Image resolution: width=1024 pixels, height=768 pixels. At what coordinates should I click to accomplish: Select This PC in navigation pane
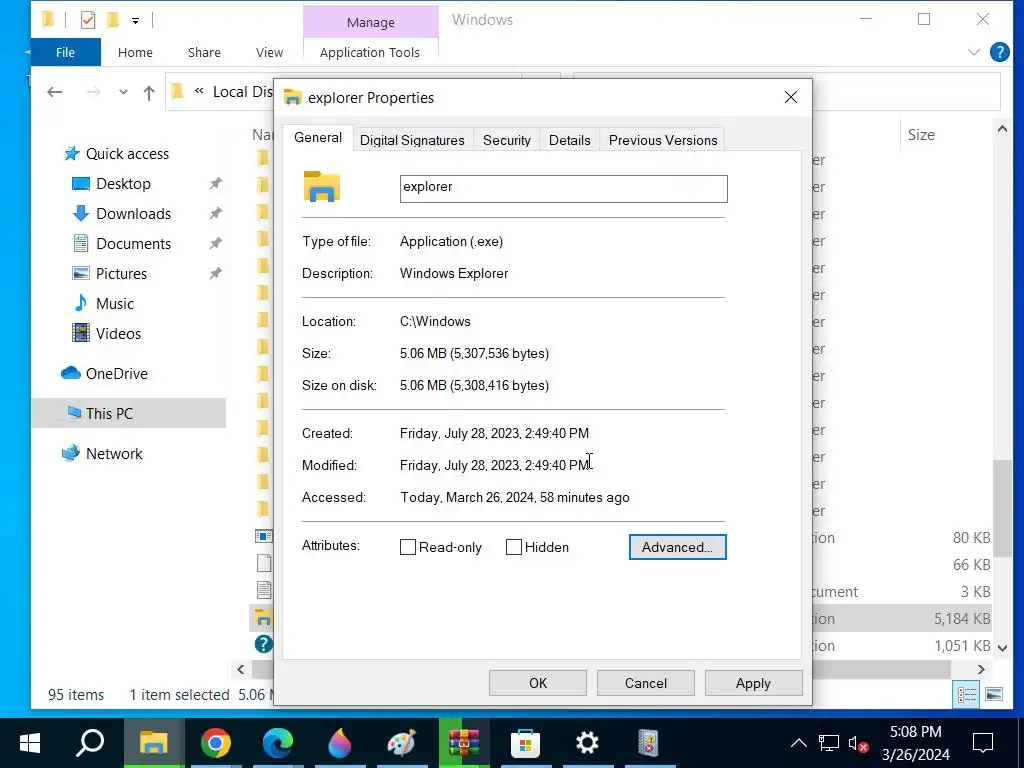[x=129, y=413]
